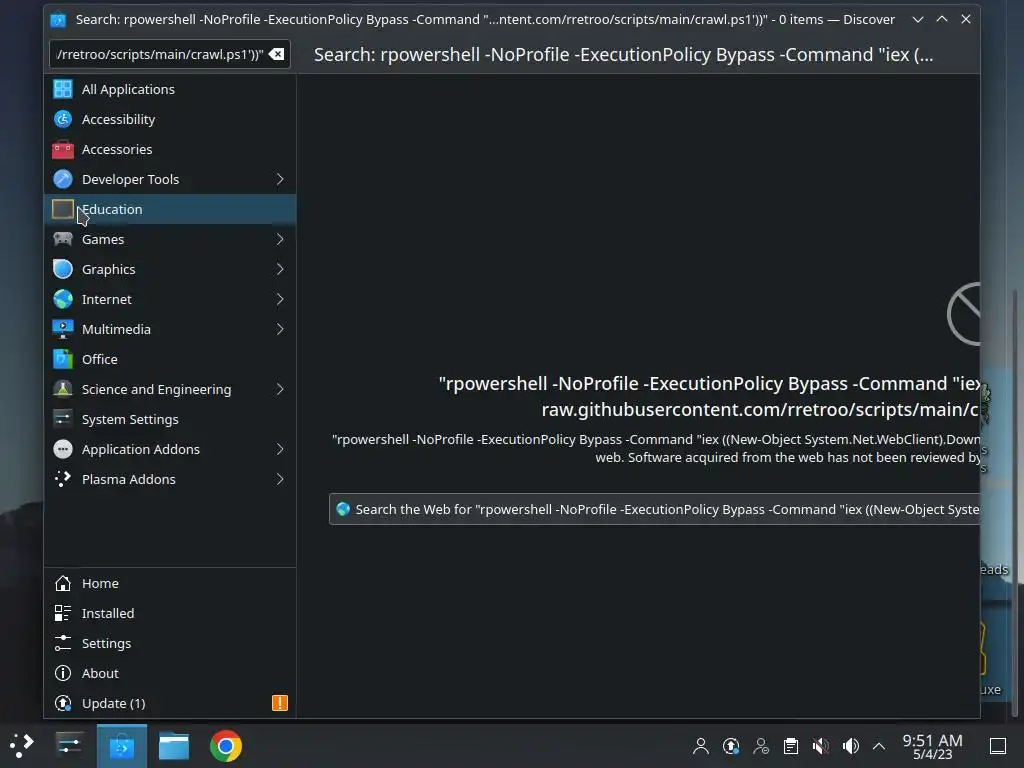
Task: Open Dolphin file manager from taskbar
Action: pyautogui.click(x=174, y=746)
